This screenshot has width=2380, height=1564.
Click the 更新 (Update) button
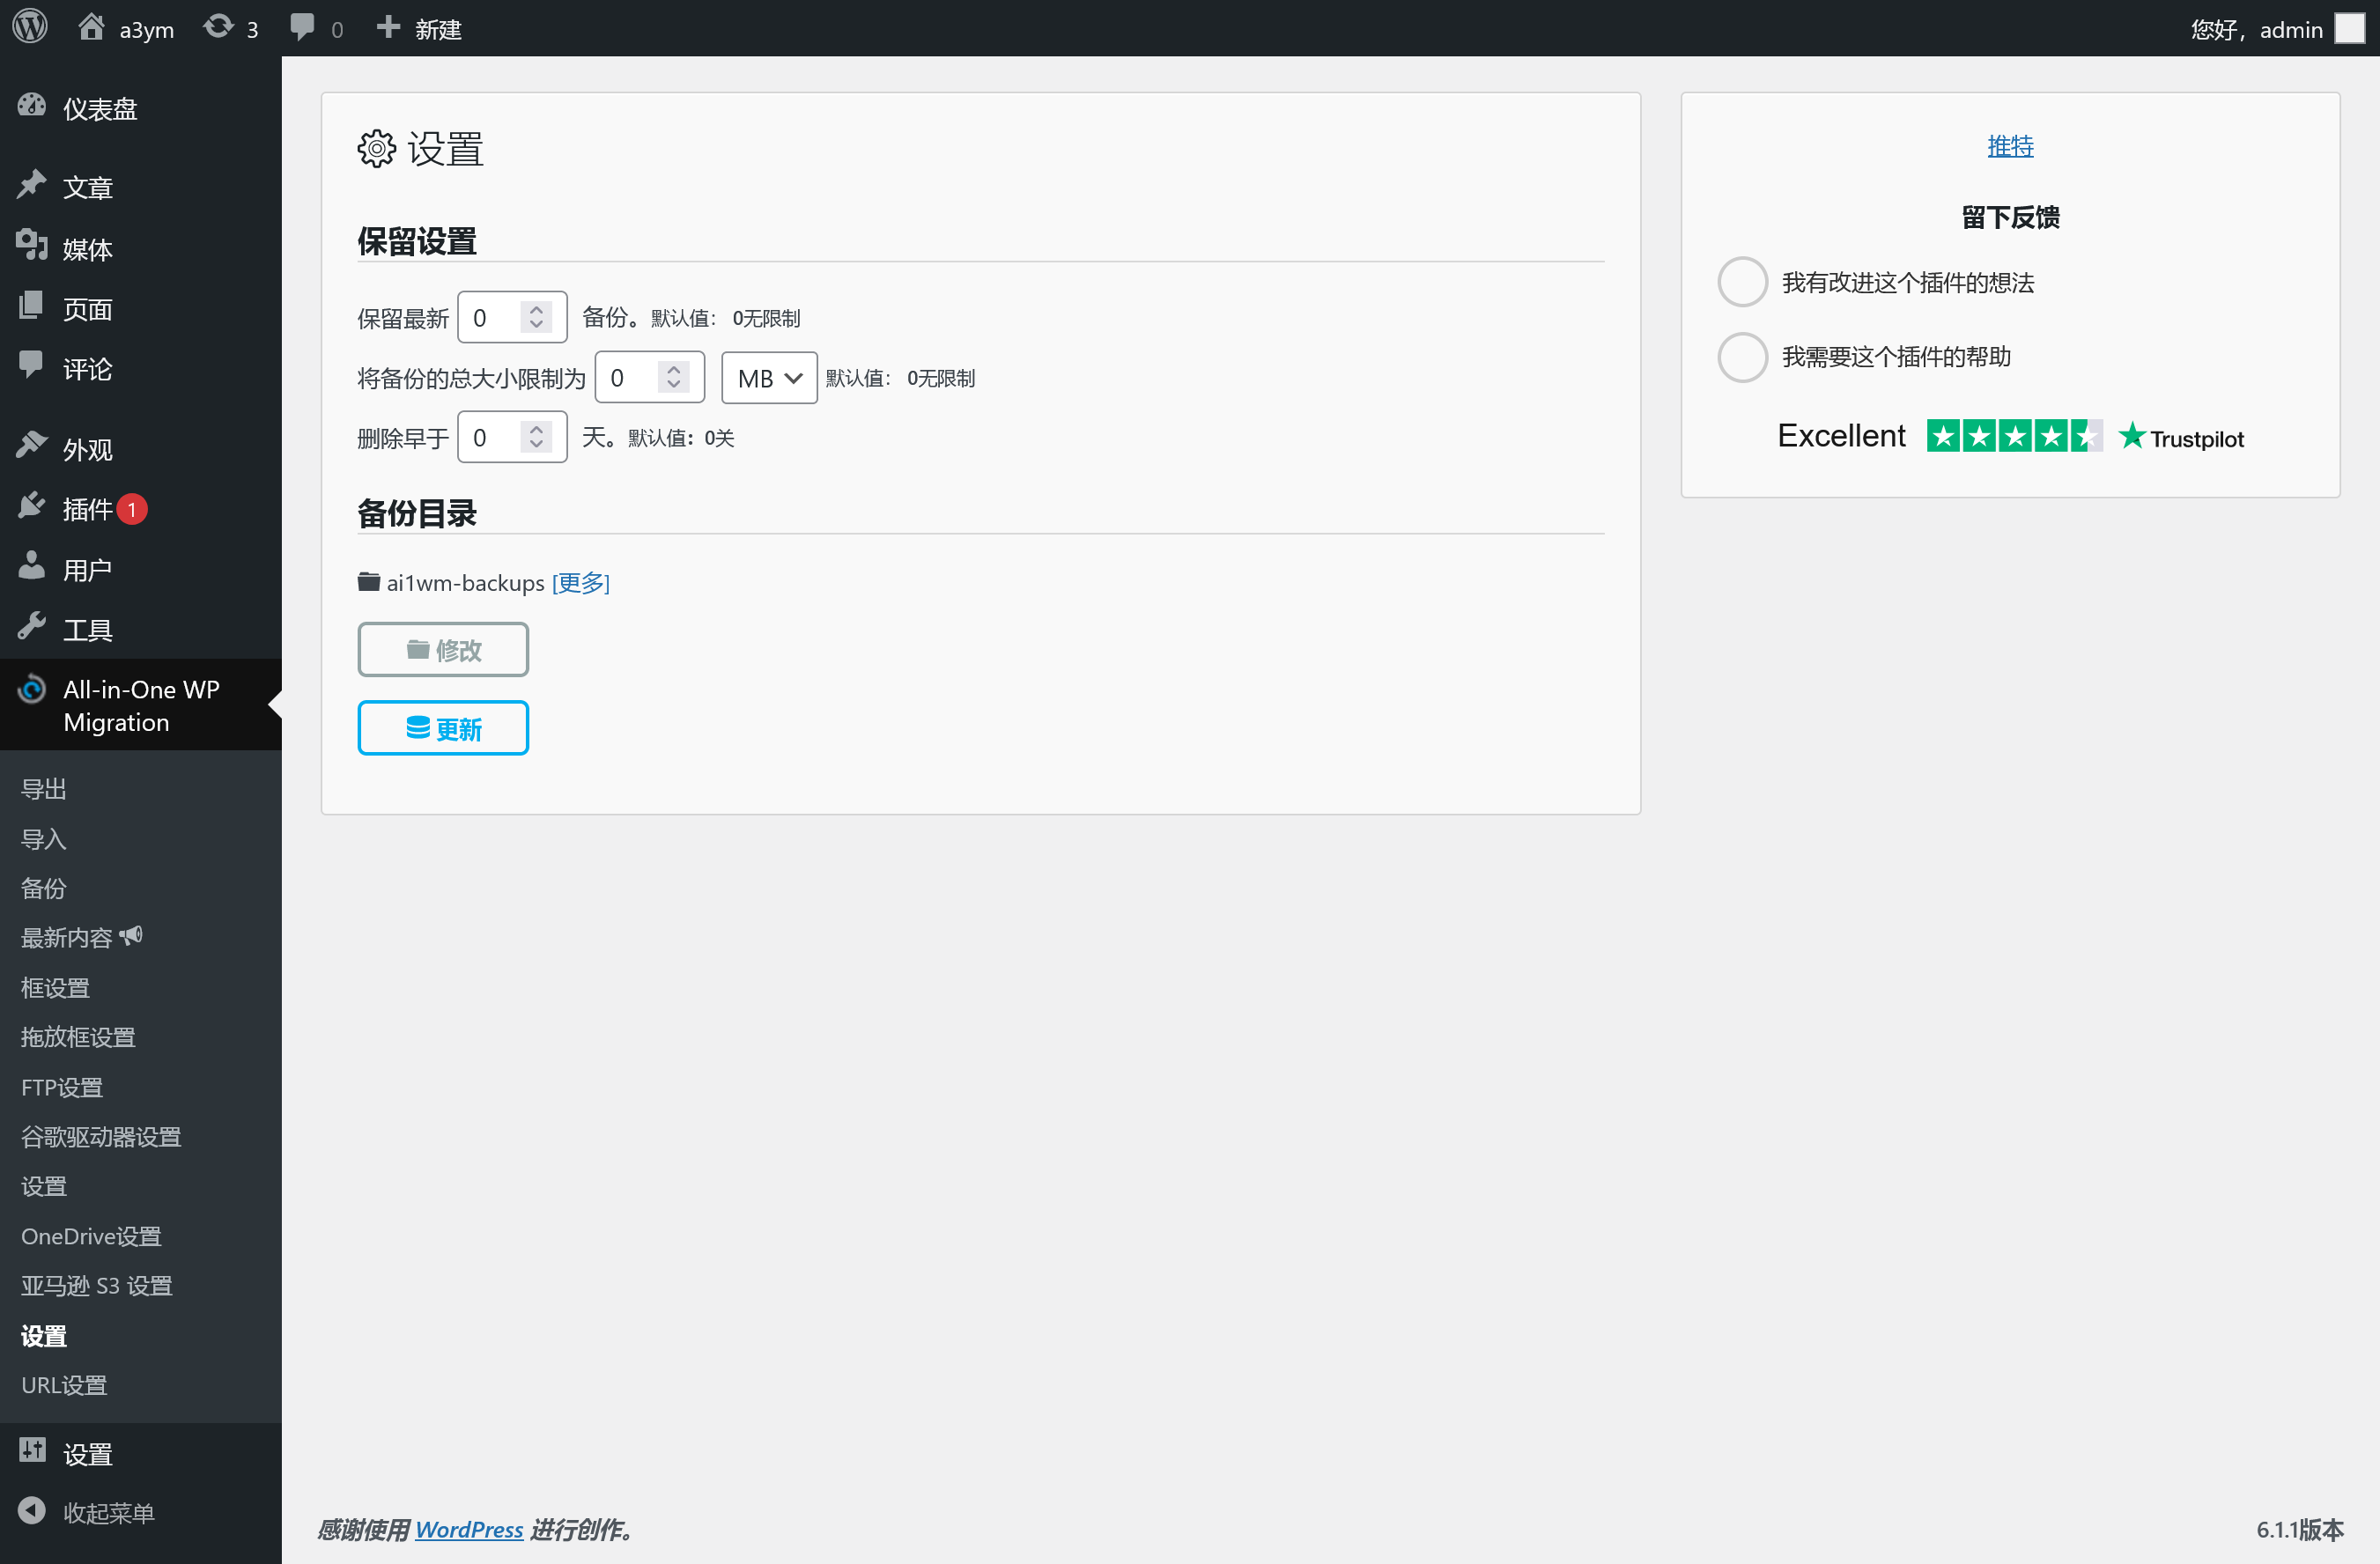coord(443,728)
